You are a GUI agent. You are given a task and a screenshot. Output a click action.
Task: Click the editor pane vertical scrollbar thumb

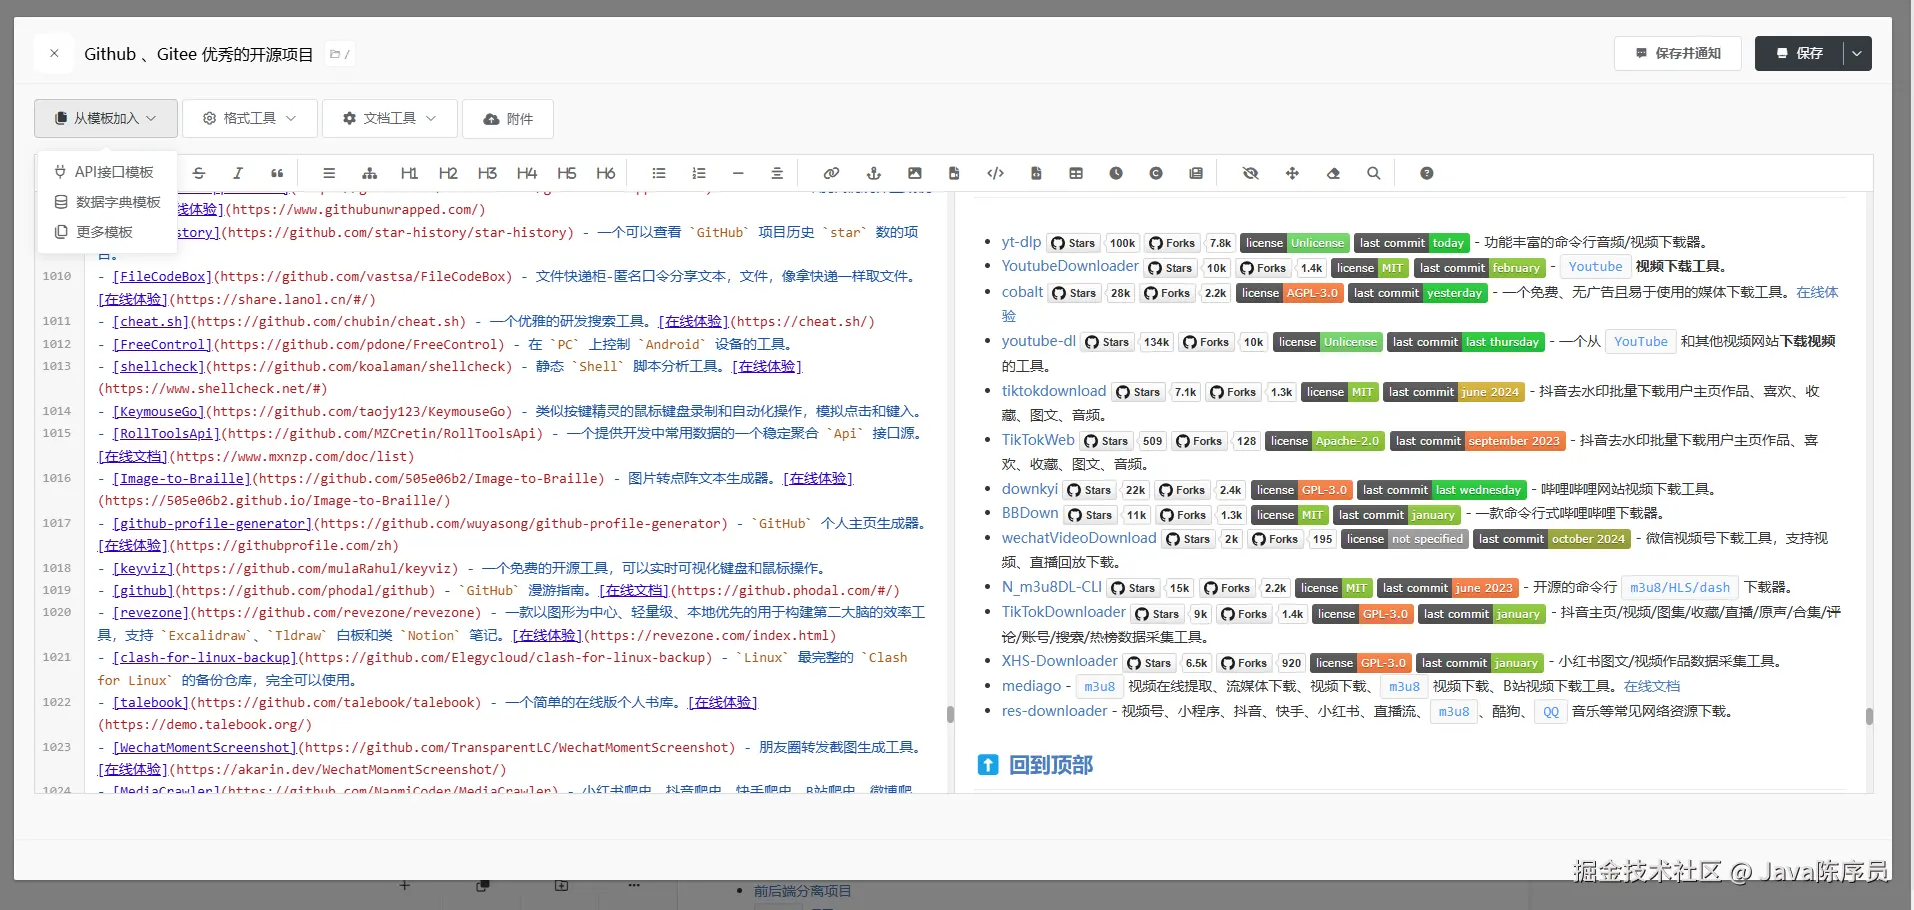[950, 714]
